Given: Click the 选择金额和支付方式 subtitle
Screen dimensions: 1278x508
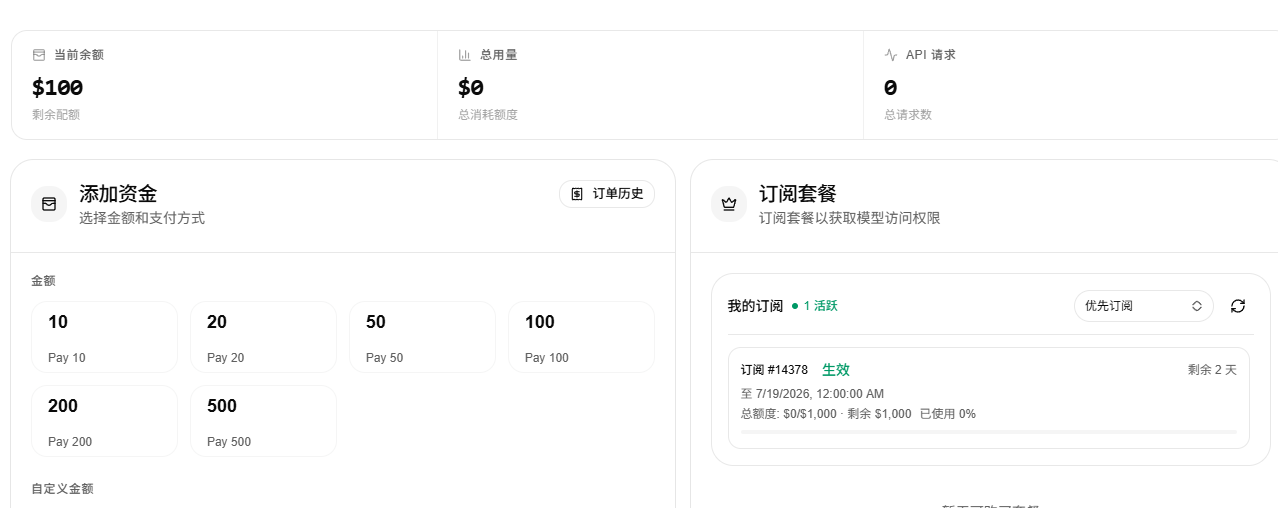Looking at the screenshot, I should (x=142, y=218).
